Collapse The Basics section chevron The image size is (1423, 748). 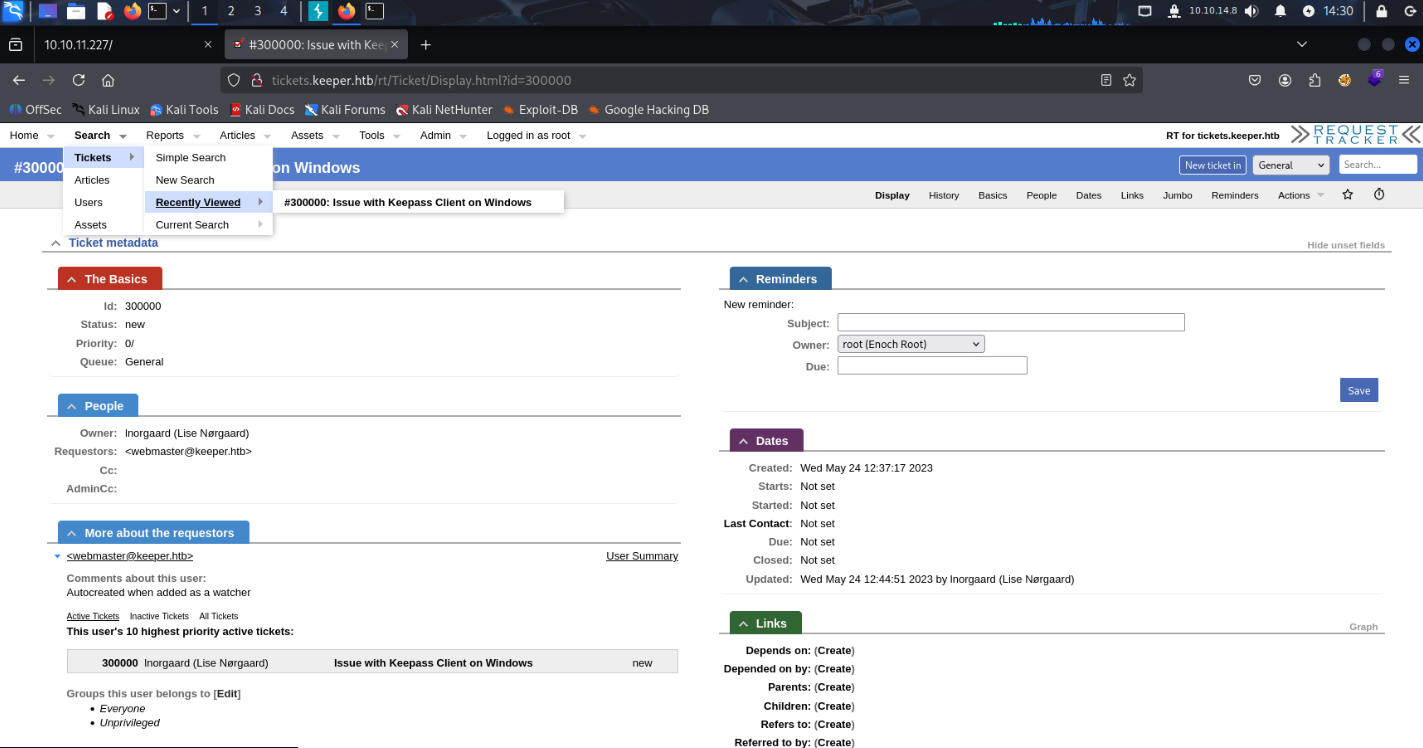(72, 279)
